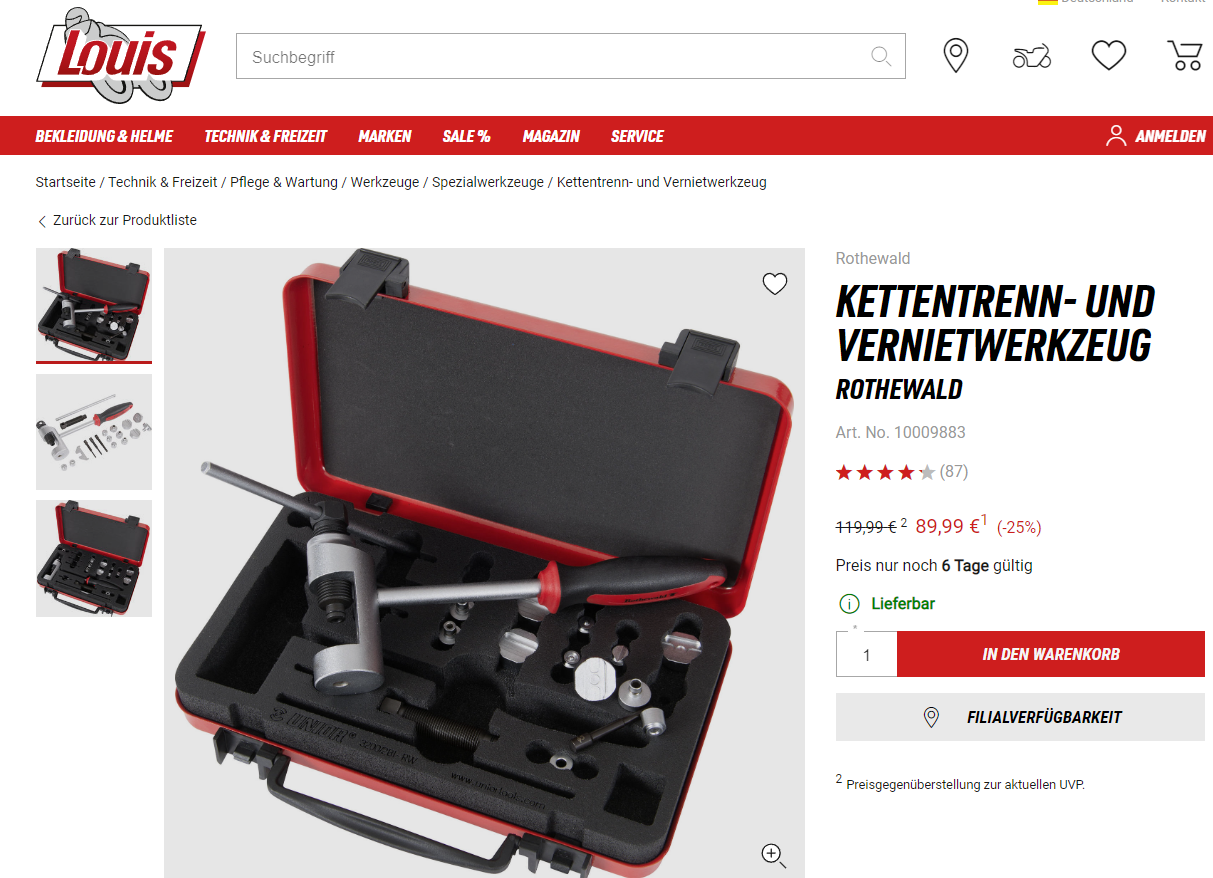Select the second product thumbnail

(x=94, y=432)
